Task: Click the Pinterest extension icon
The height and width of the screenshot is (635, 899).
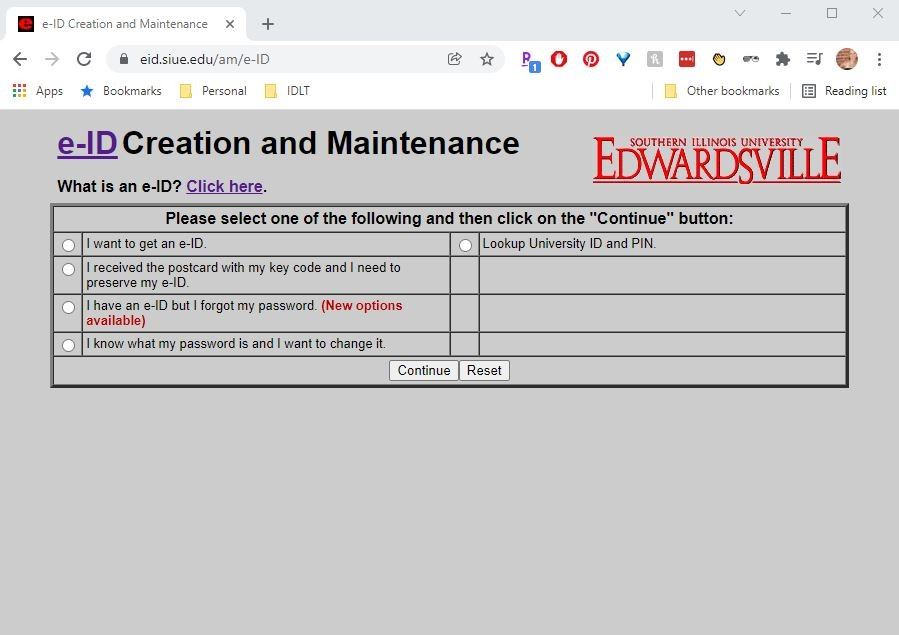Action: point(591,59)
